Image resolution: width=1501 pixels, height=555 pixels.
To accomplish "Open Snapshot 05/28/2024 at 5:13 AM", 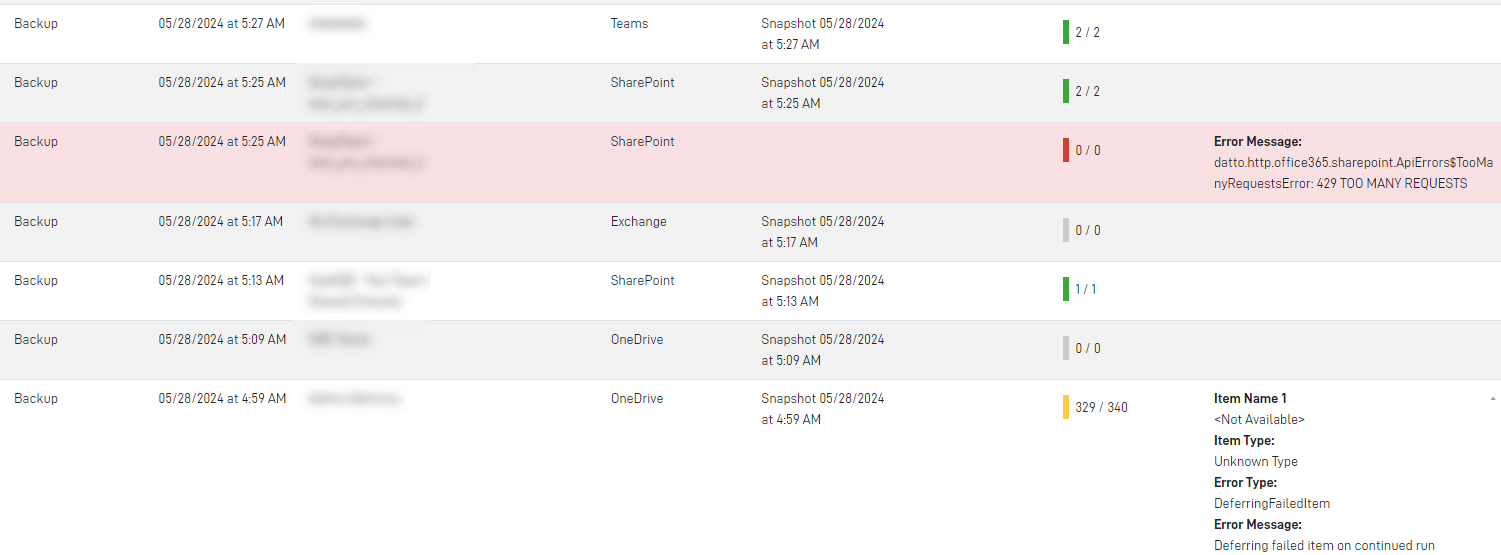I will (x=822, y=290).
